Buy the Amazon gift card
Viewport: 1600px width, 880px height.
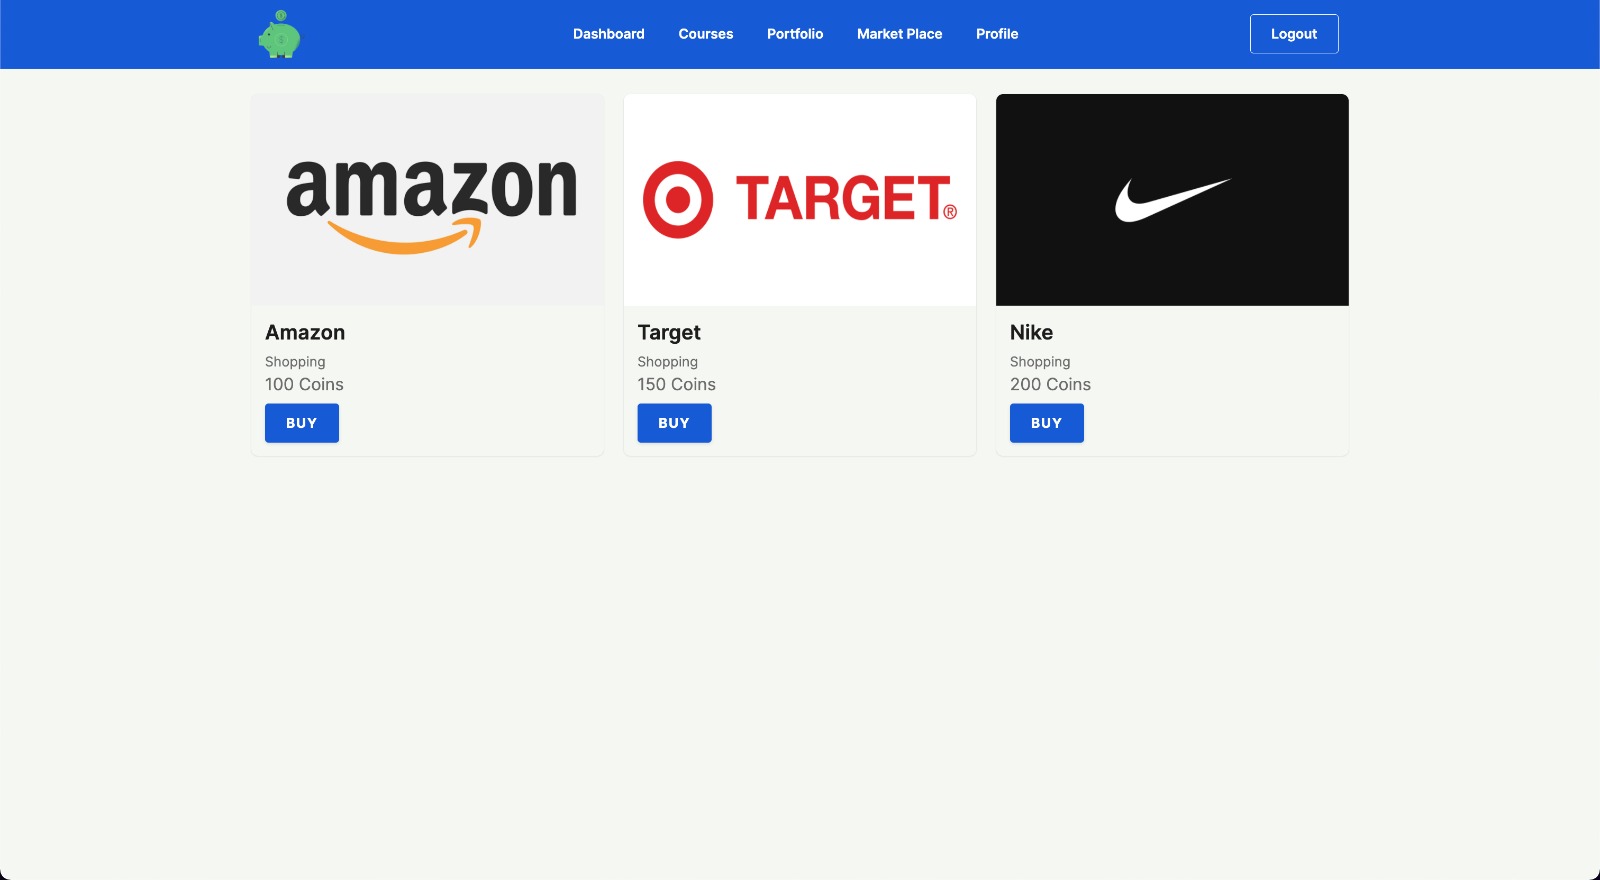[302, 423]
